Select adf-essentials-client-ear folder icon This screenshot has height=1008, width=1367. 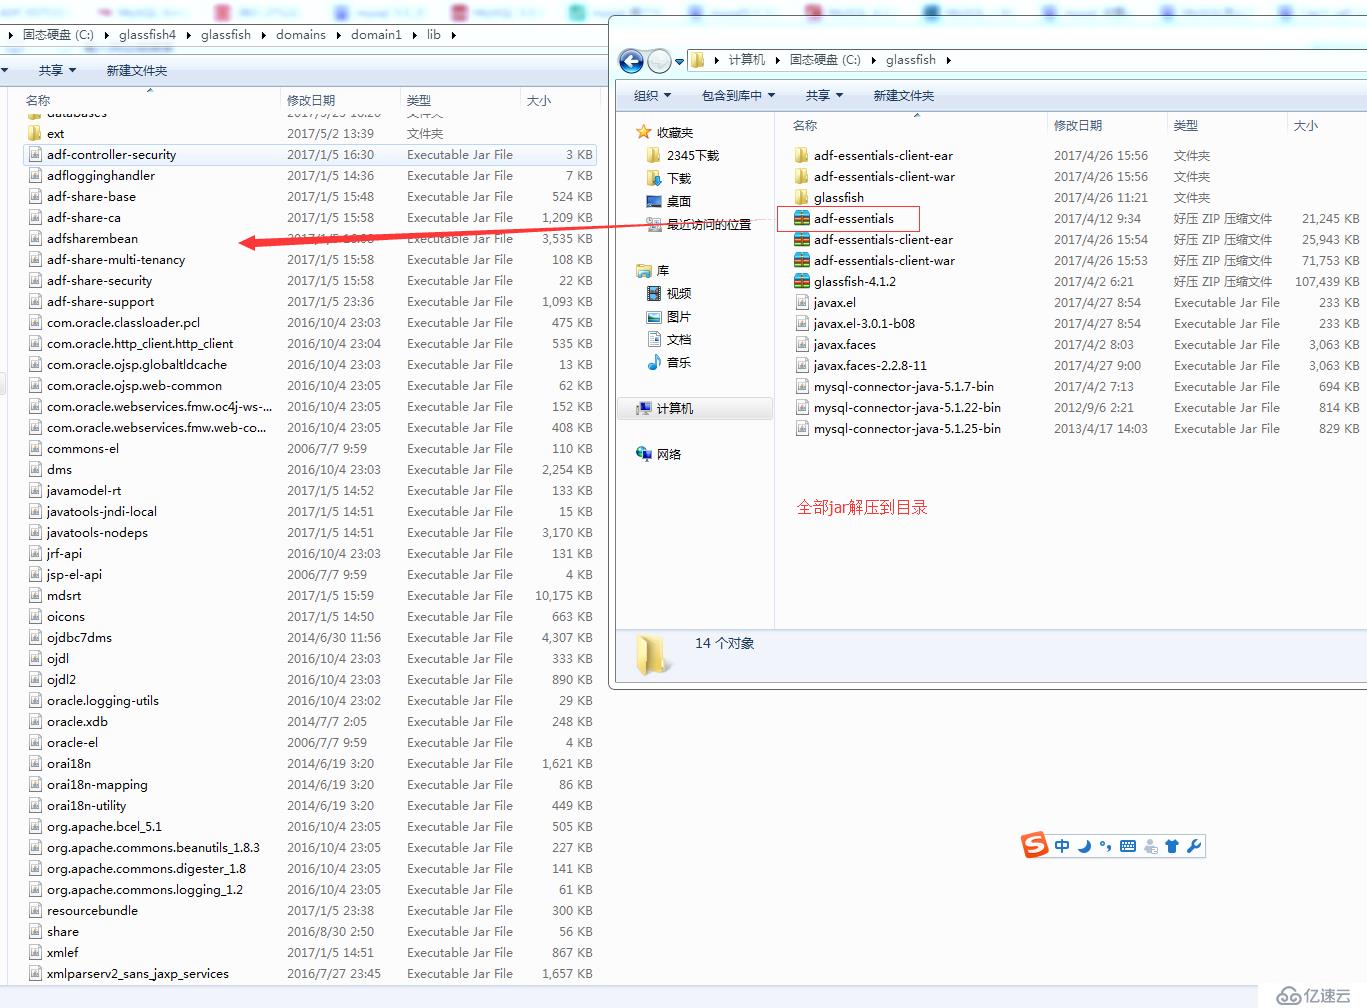[802, 156]
